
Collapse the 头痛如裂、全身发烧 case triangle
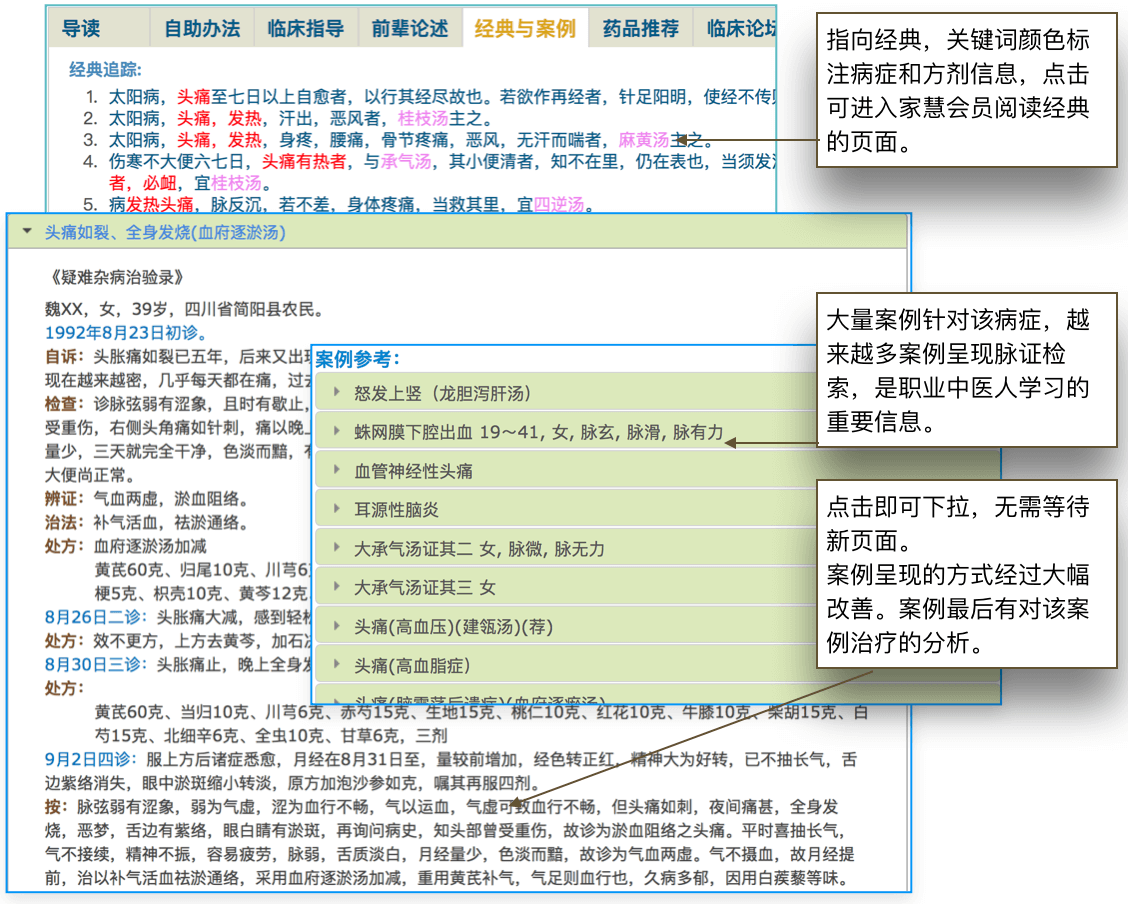click(x=27, y=233)
